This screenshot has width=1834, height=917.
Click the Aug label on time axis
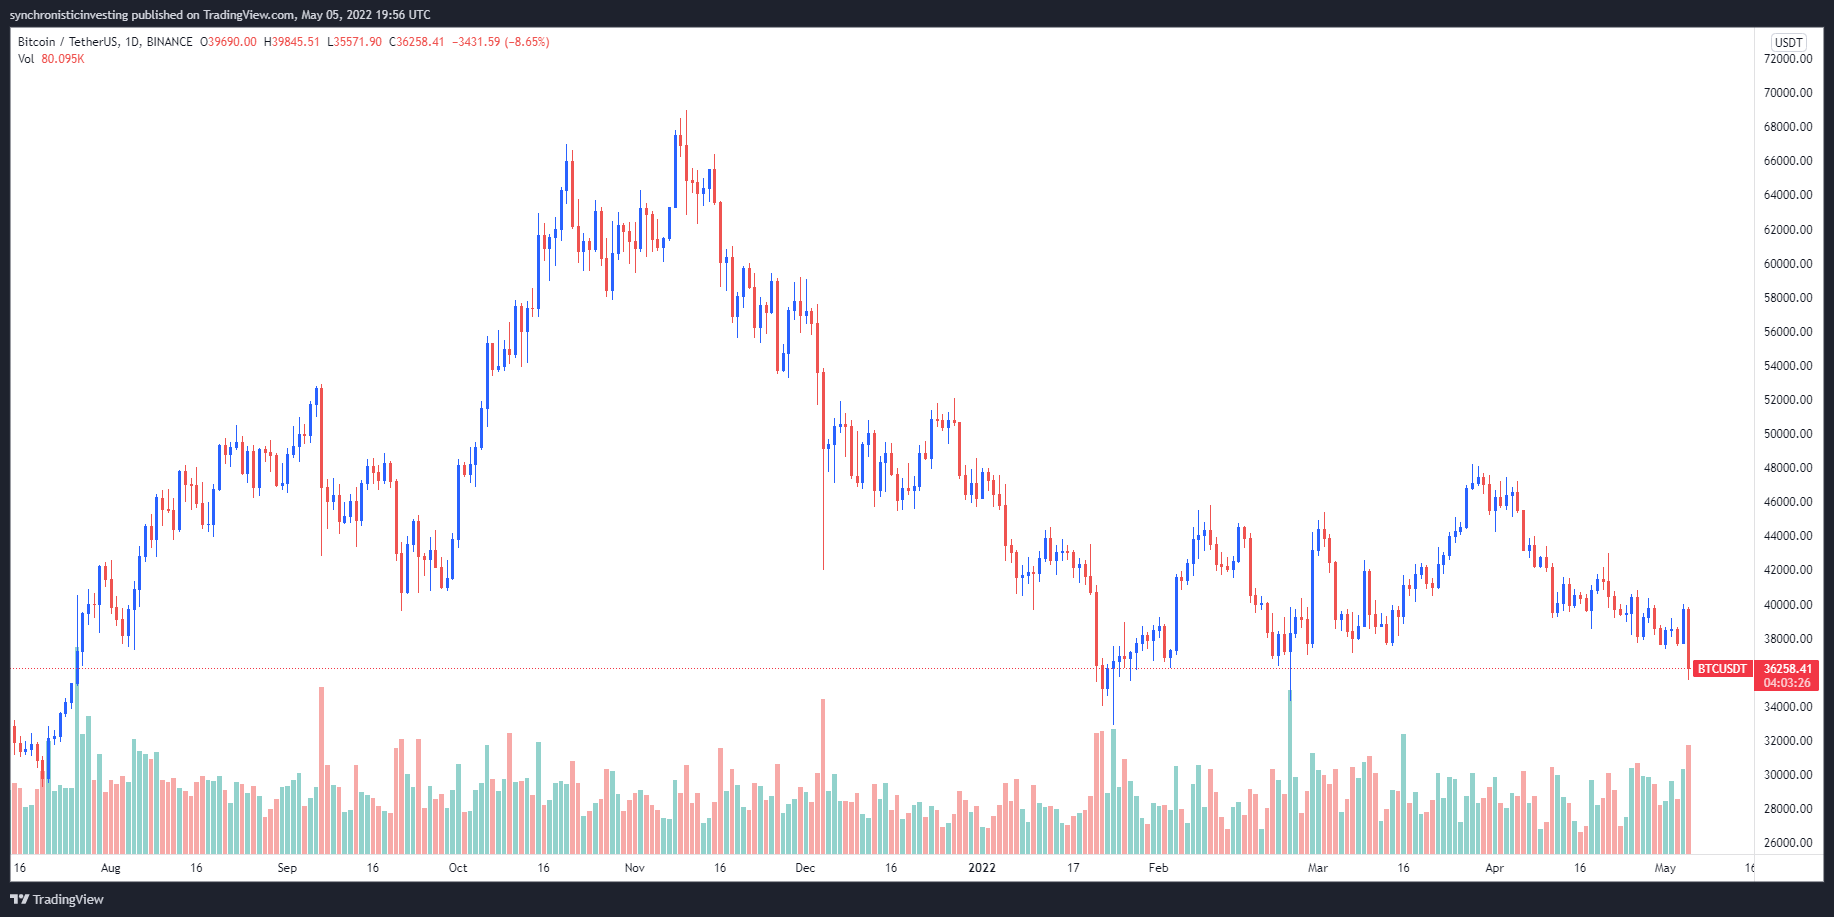coord(111,868)
